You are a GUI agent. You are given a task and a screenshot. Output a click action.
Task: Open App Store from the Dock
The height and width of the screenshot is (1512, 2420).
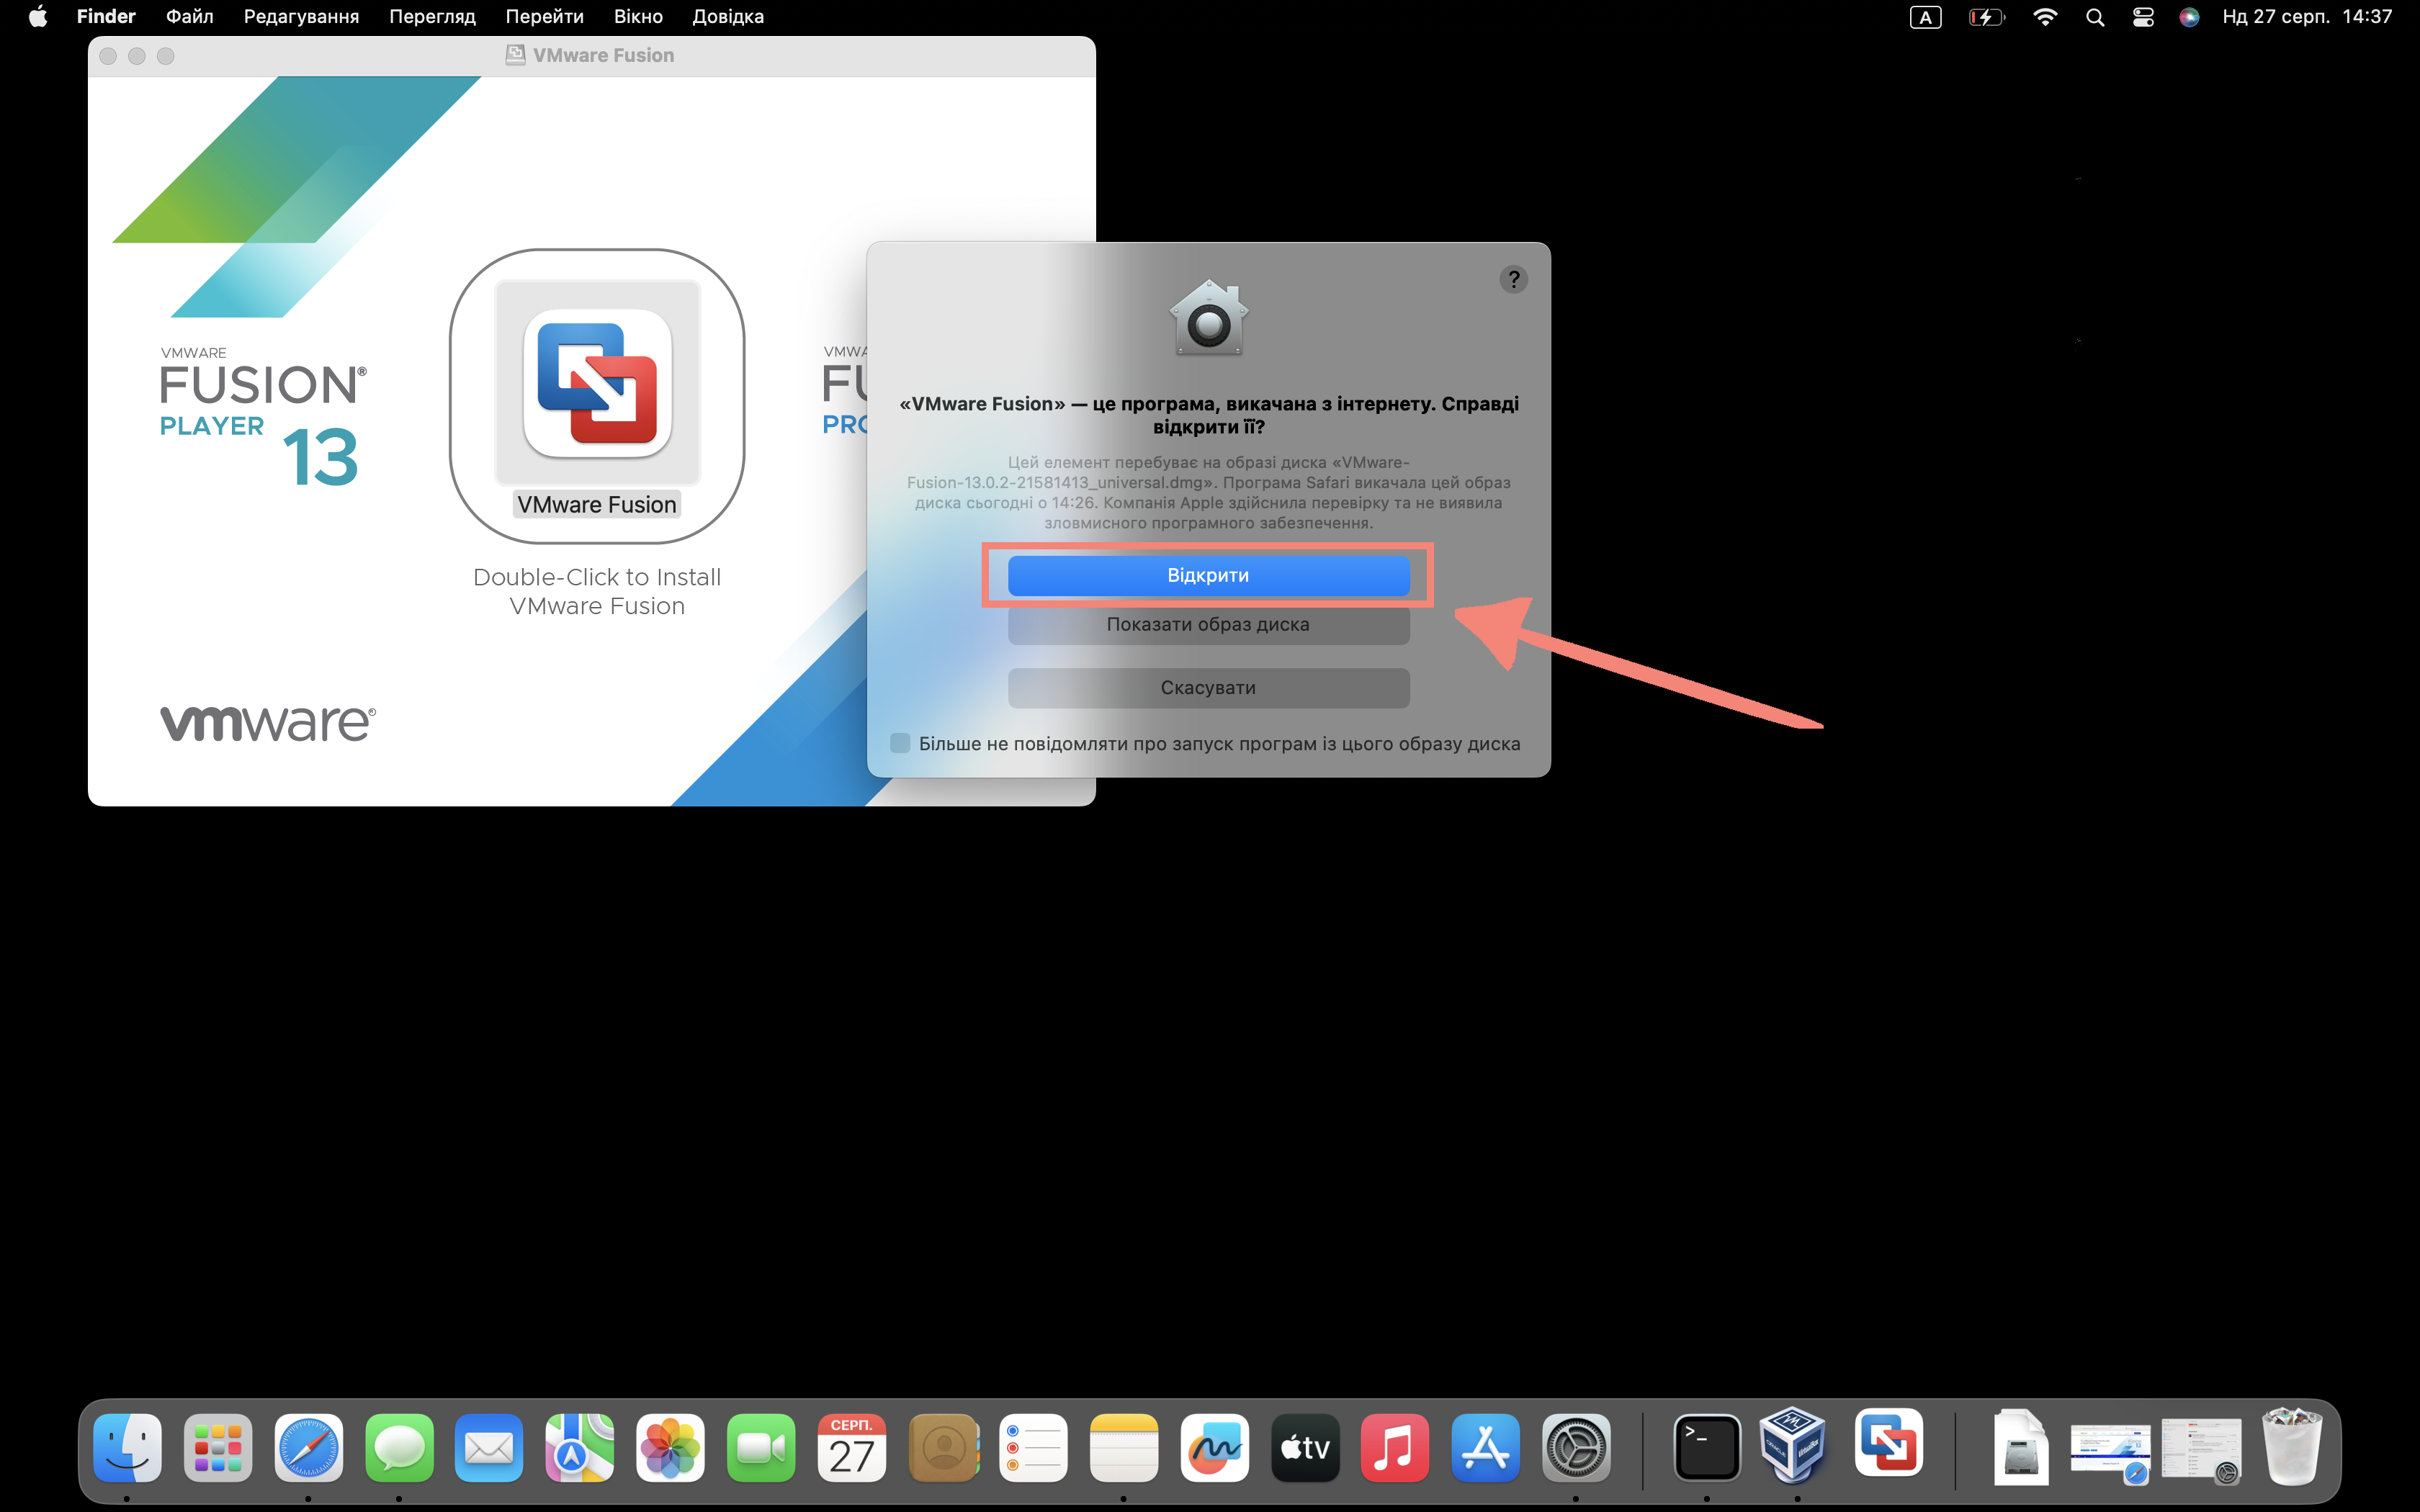1485,1447
